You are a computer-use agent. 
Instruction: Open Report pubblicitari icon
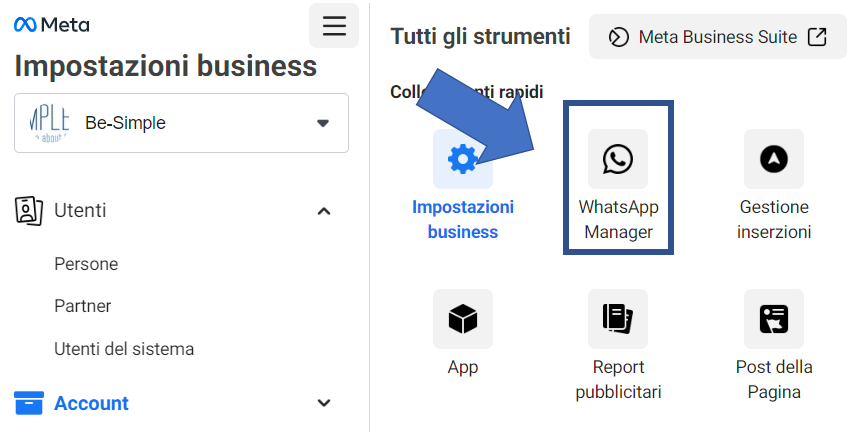(x=618, y=319)
